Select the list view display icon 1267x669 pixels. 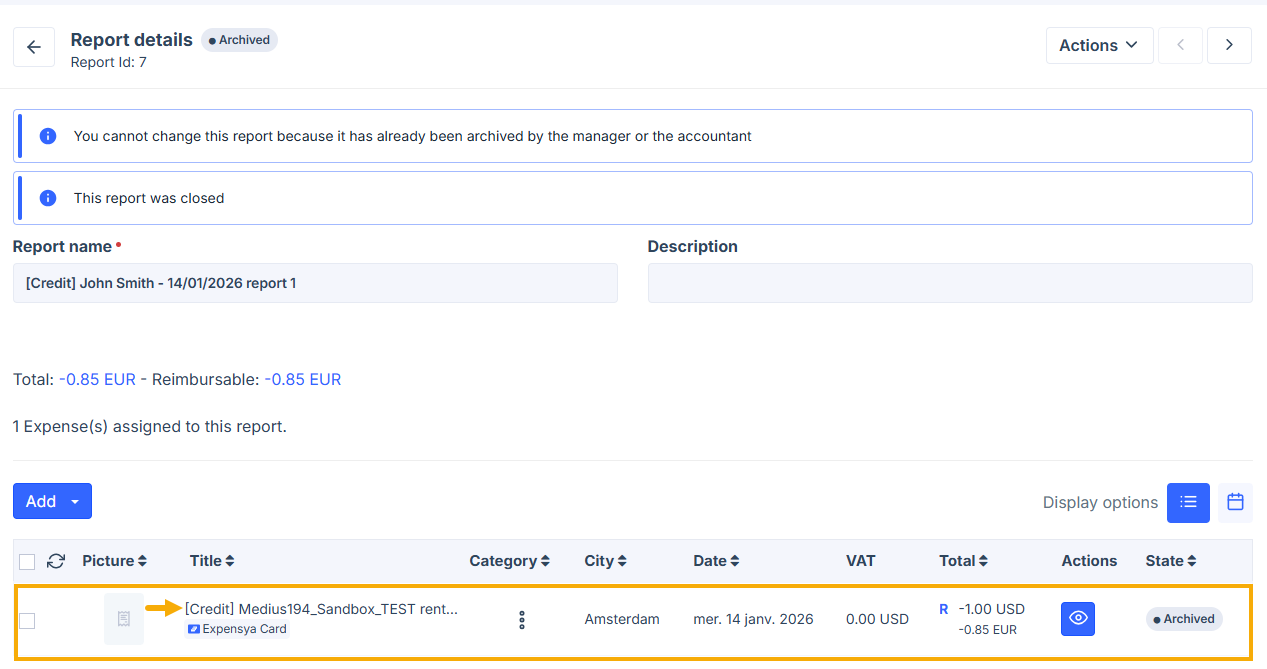[1188, 502]
